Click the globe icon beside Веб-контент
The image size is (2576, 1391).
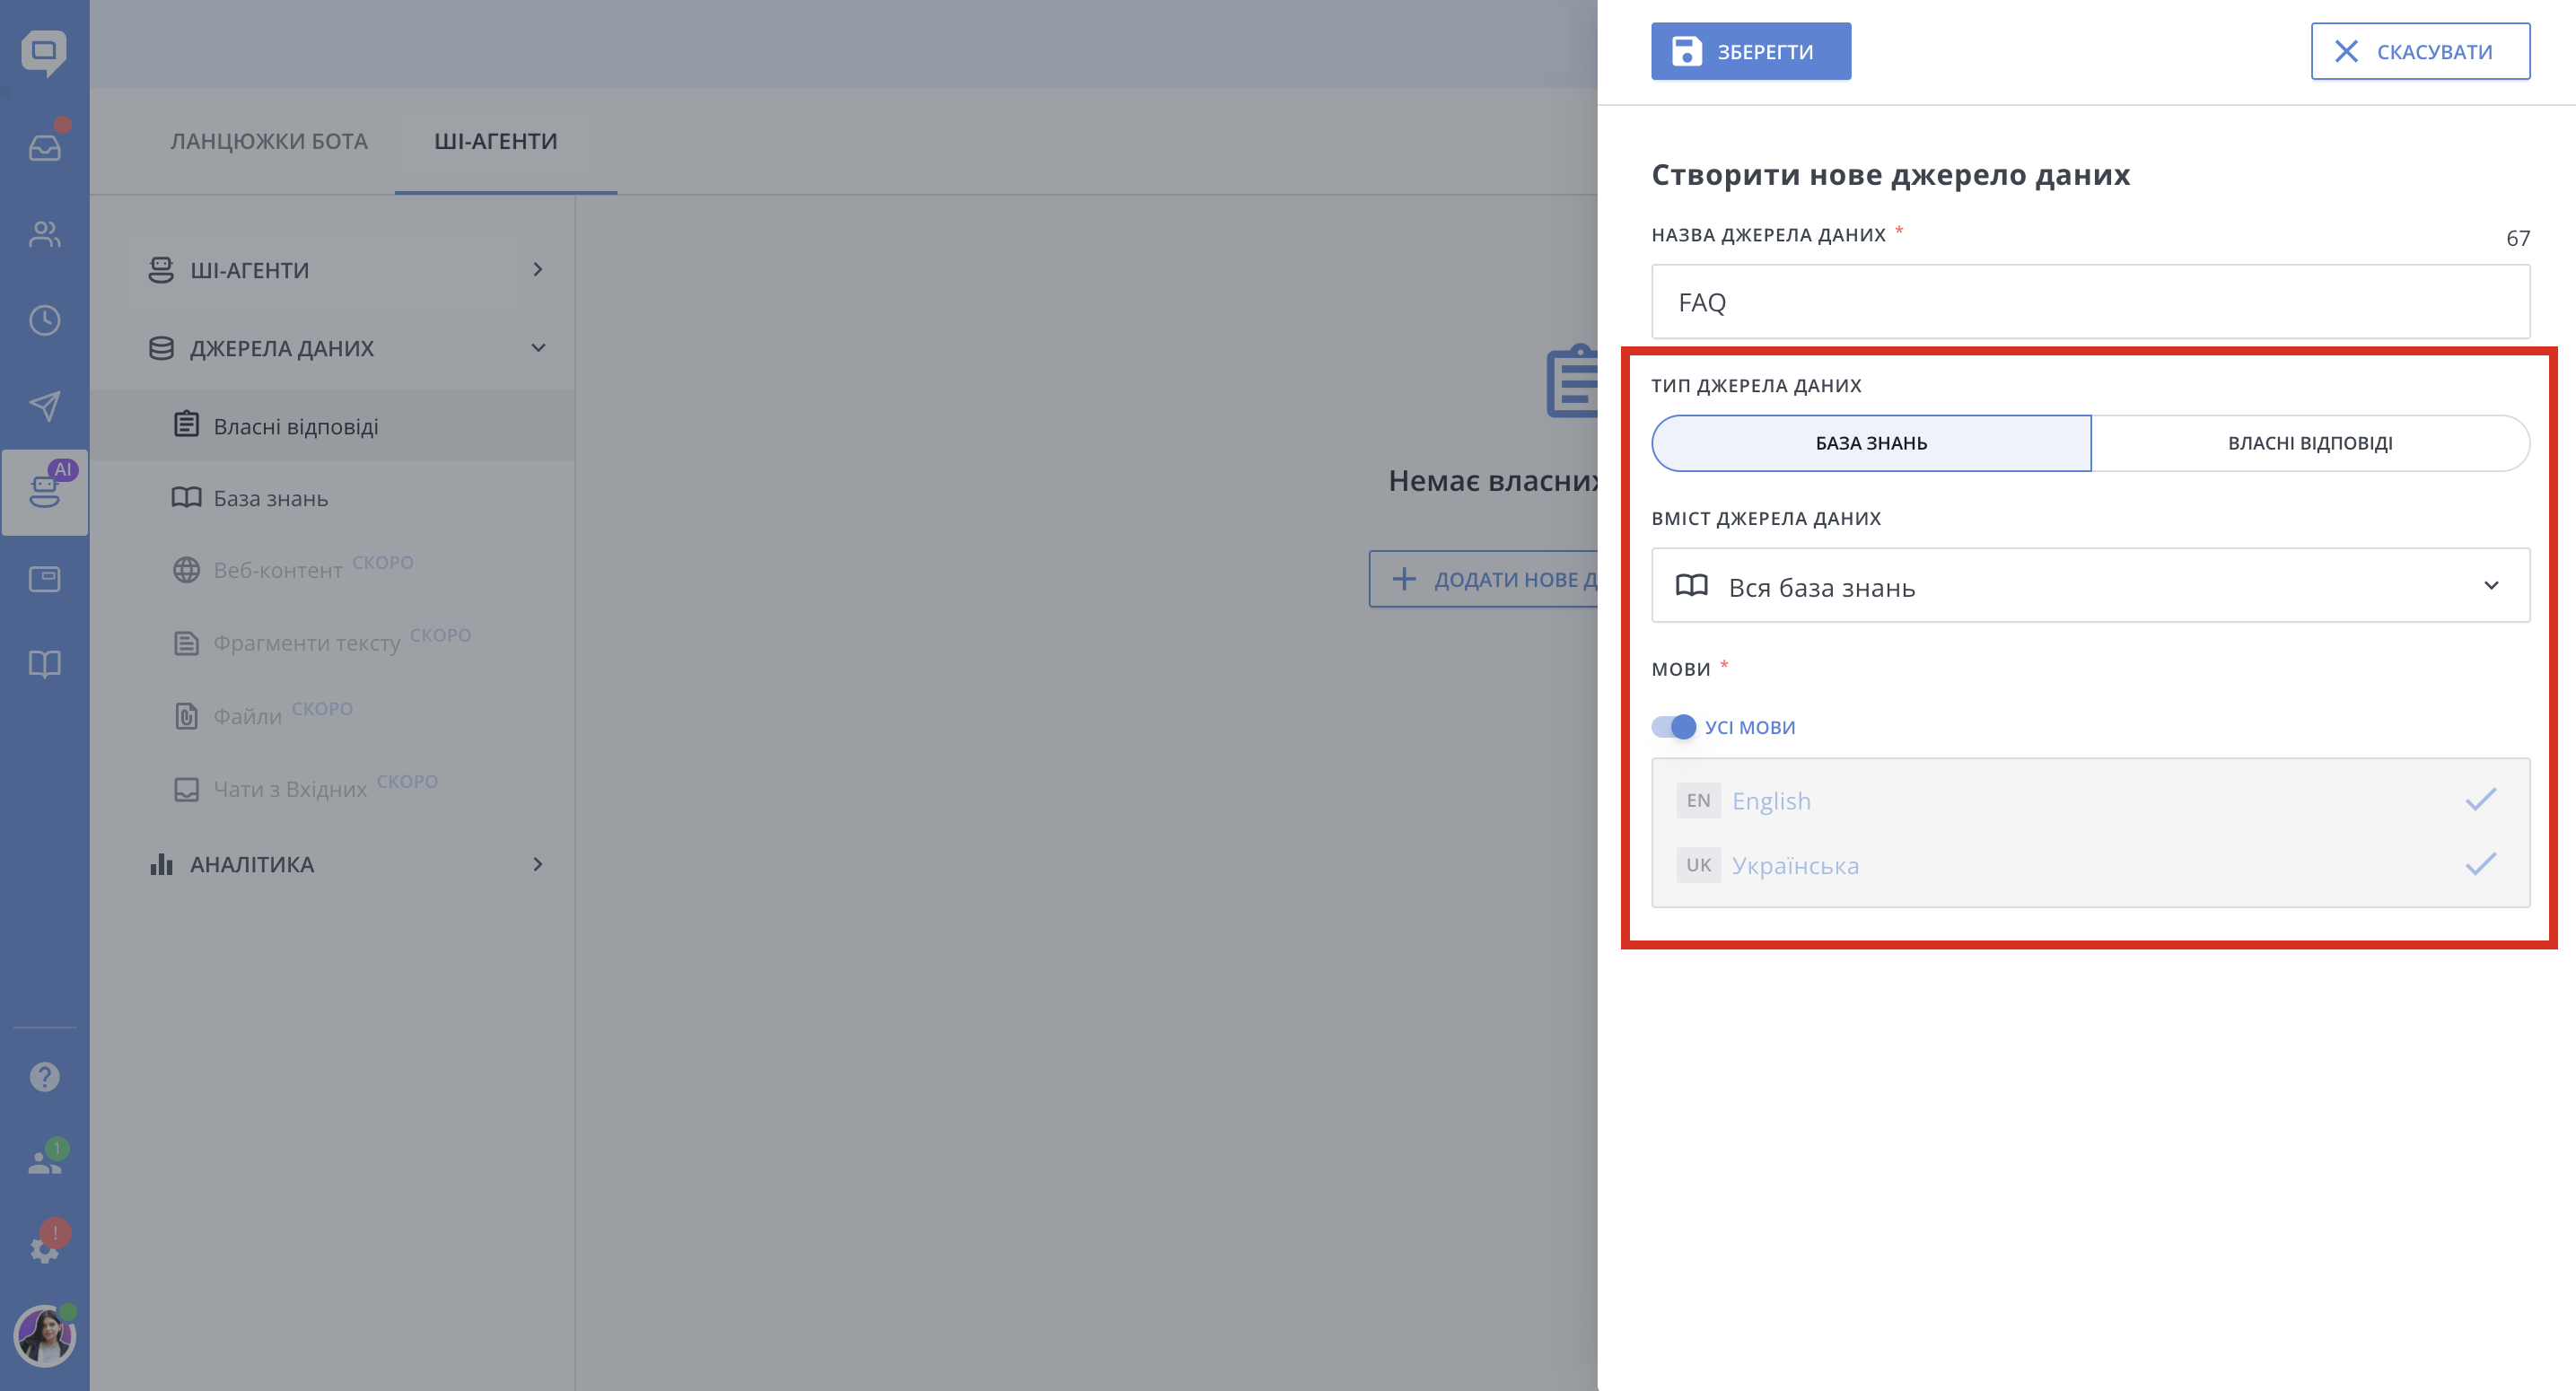(186, 570)
